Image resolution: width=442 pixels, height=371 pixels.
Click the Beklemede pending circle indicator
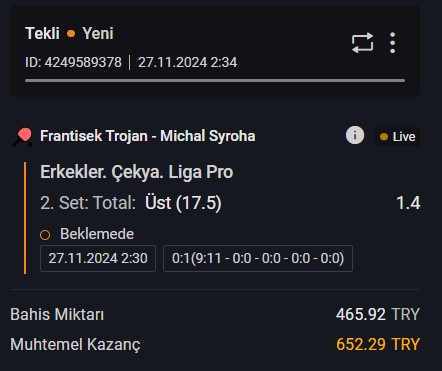pyautogui.click(x=45, y=235)
